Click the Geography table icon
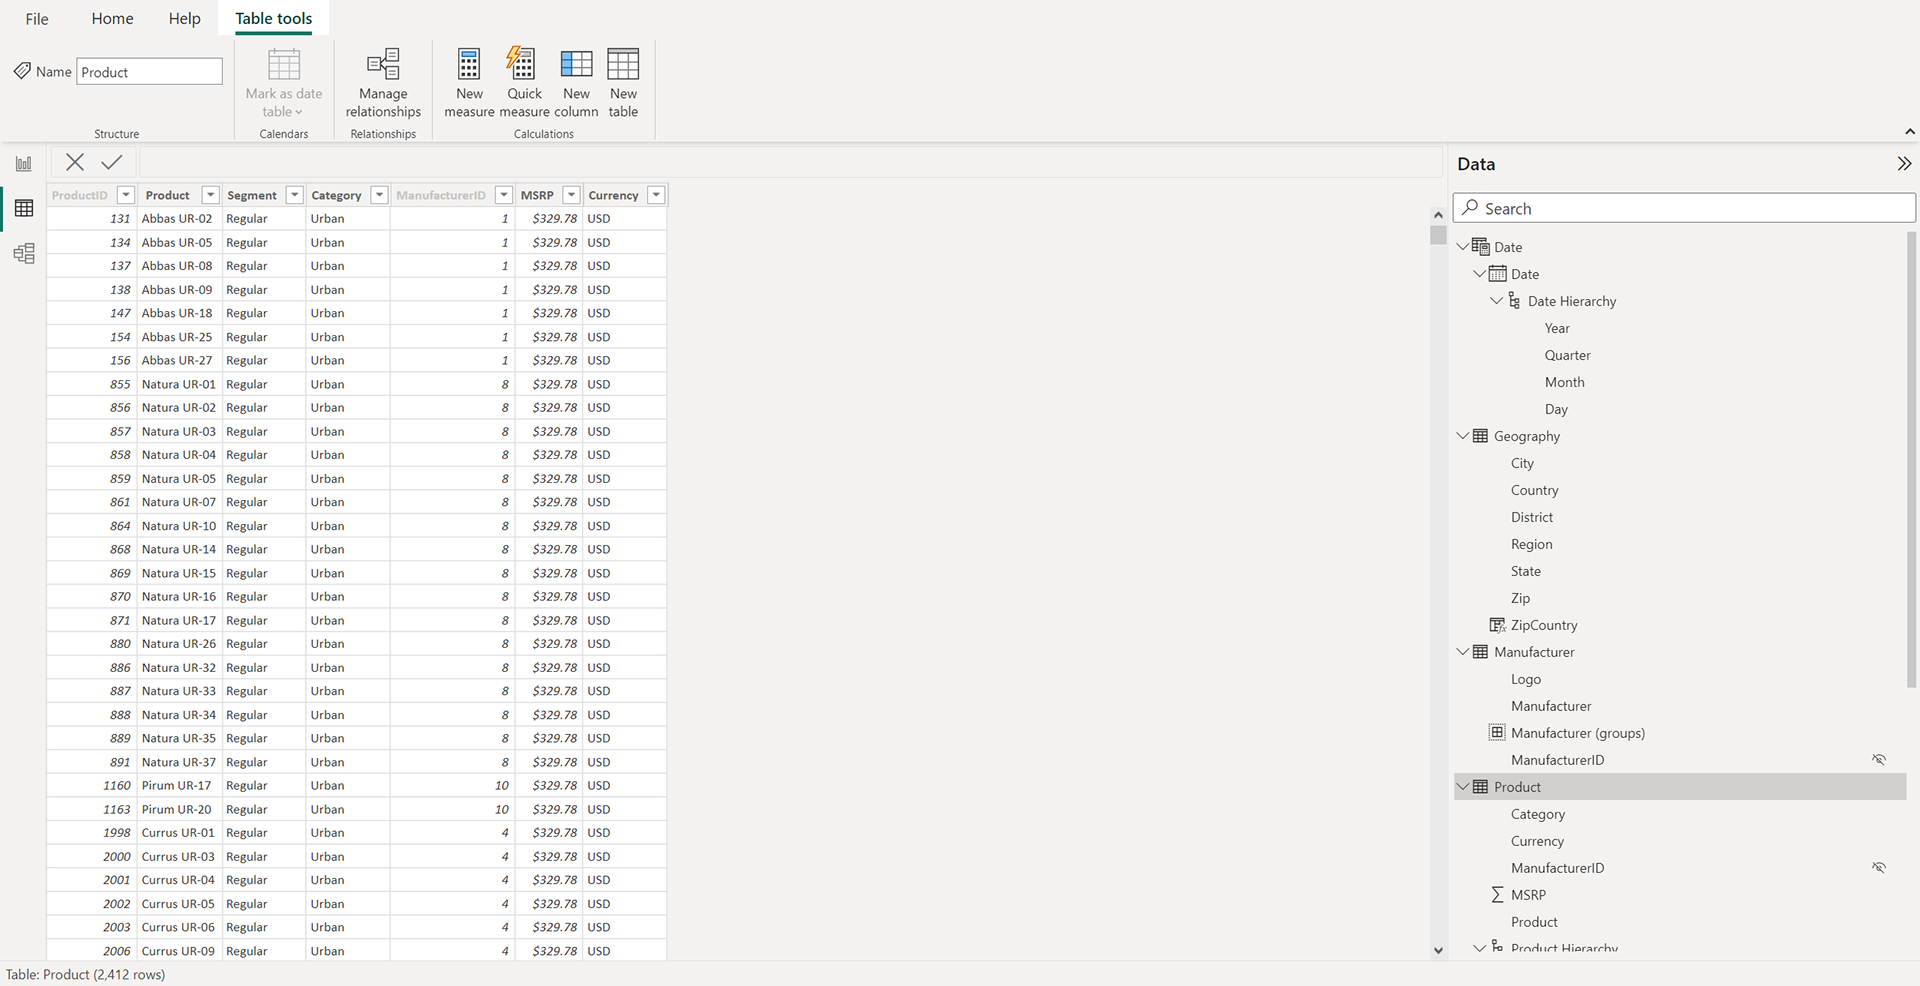This screenshot has height=986, width=1920. click(x=1480, y=436)
